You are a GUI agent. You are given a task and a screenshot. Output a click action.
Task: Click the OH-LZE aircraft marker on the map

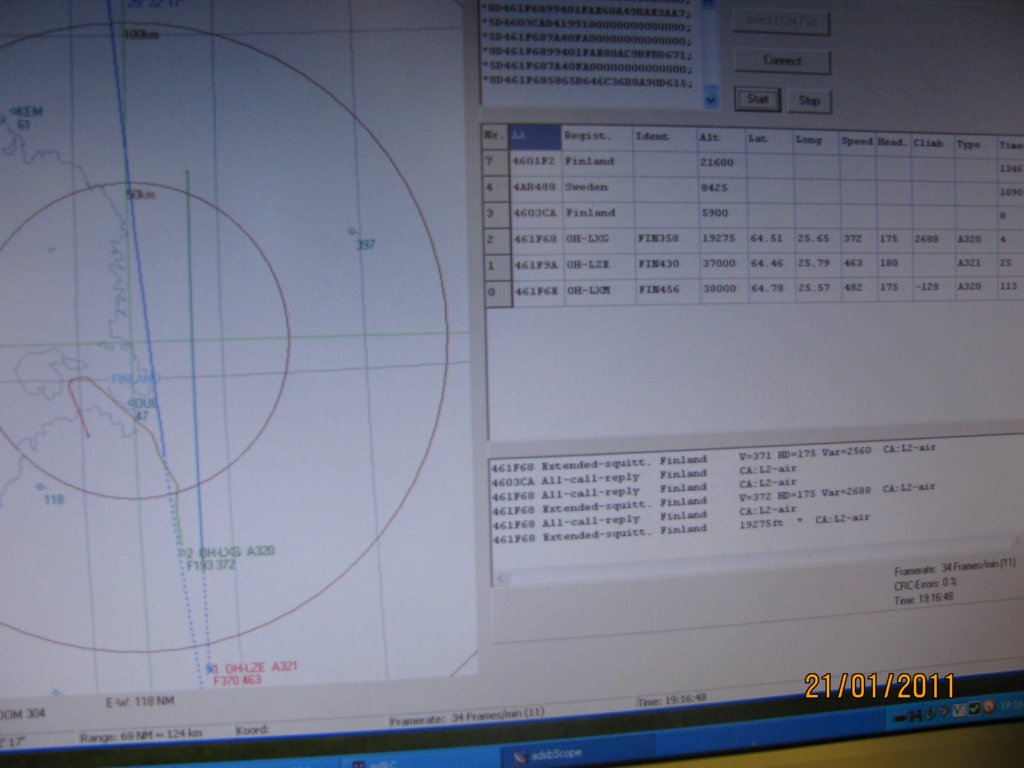210,668
